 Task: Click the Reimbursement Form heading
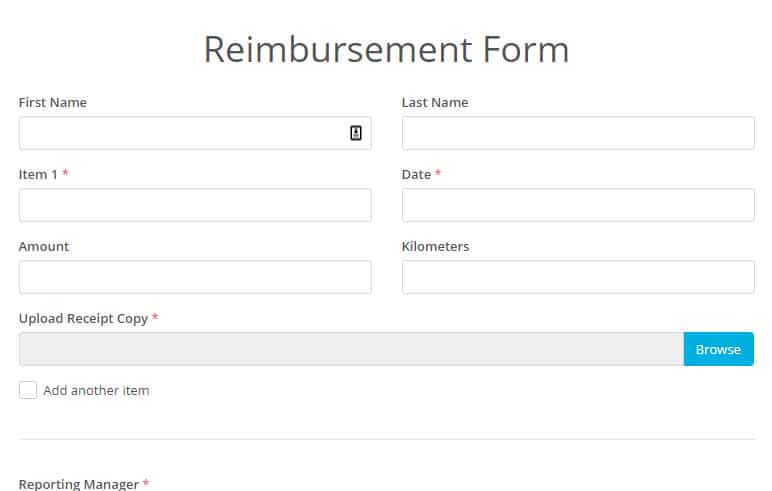pos(386,49)
